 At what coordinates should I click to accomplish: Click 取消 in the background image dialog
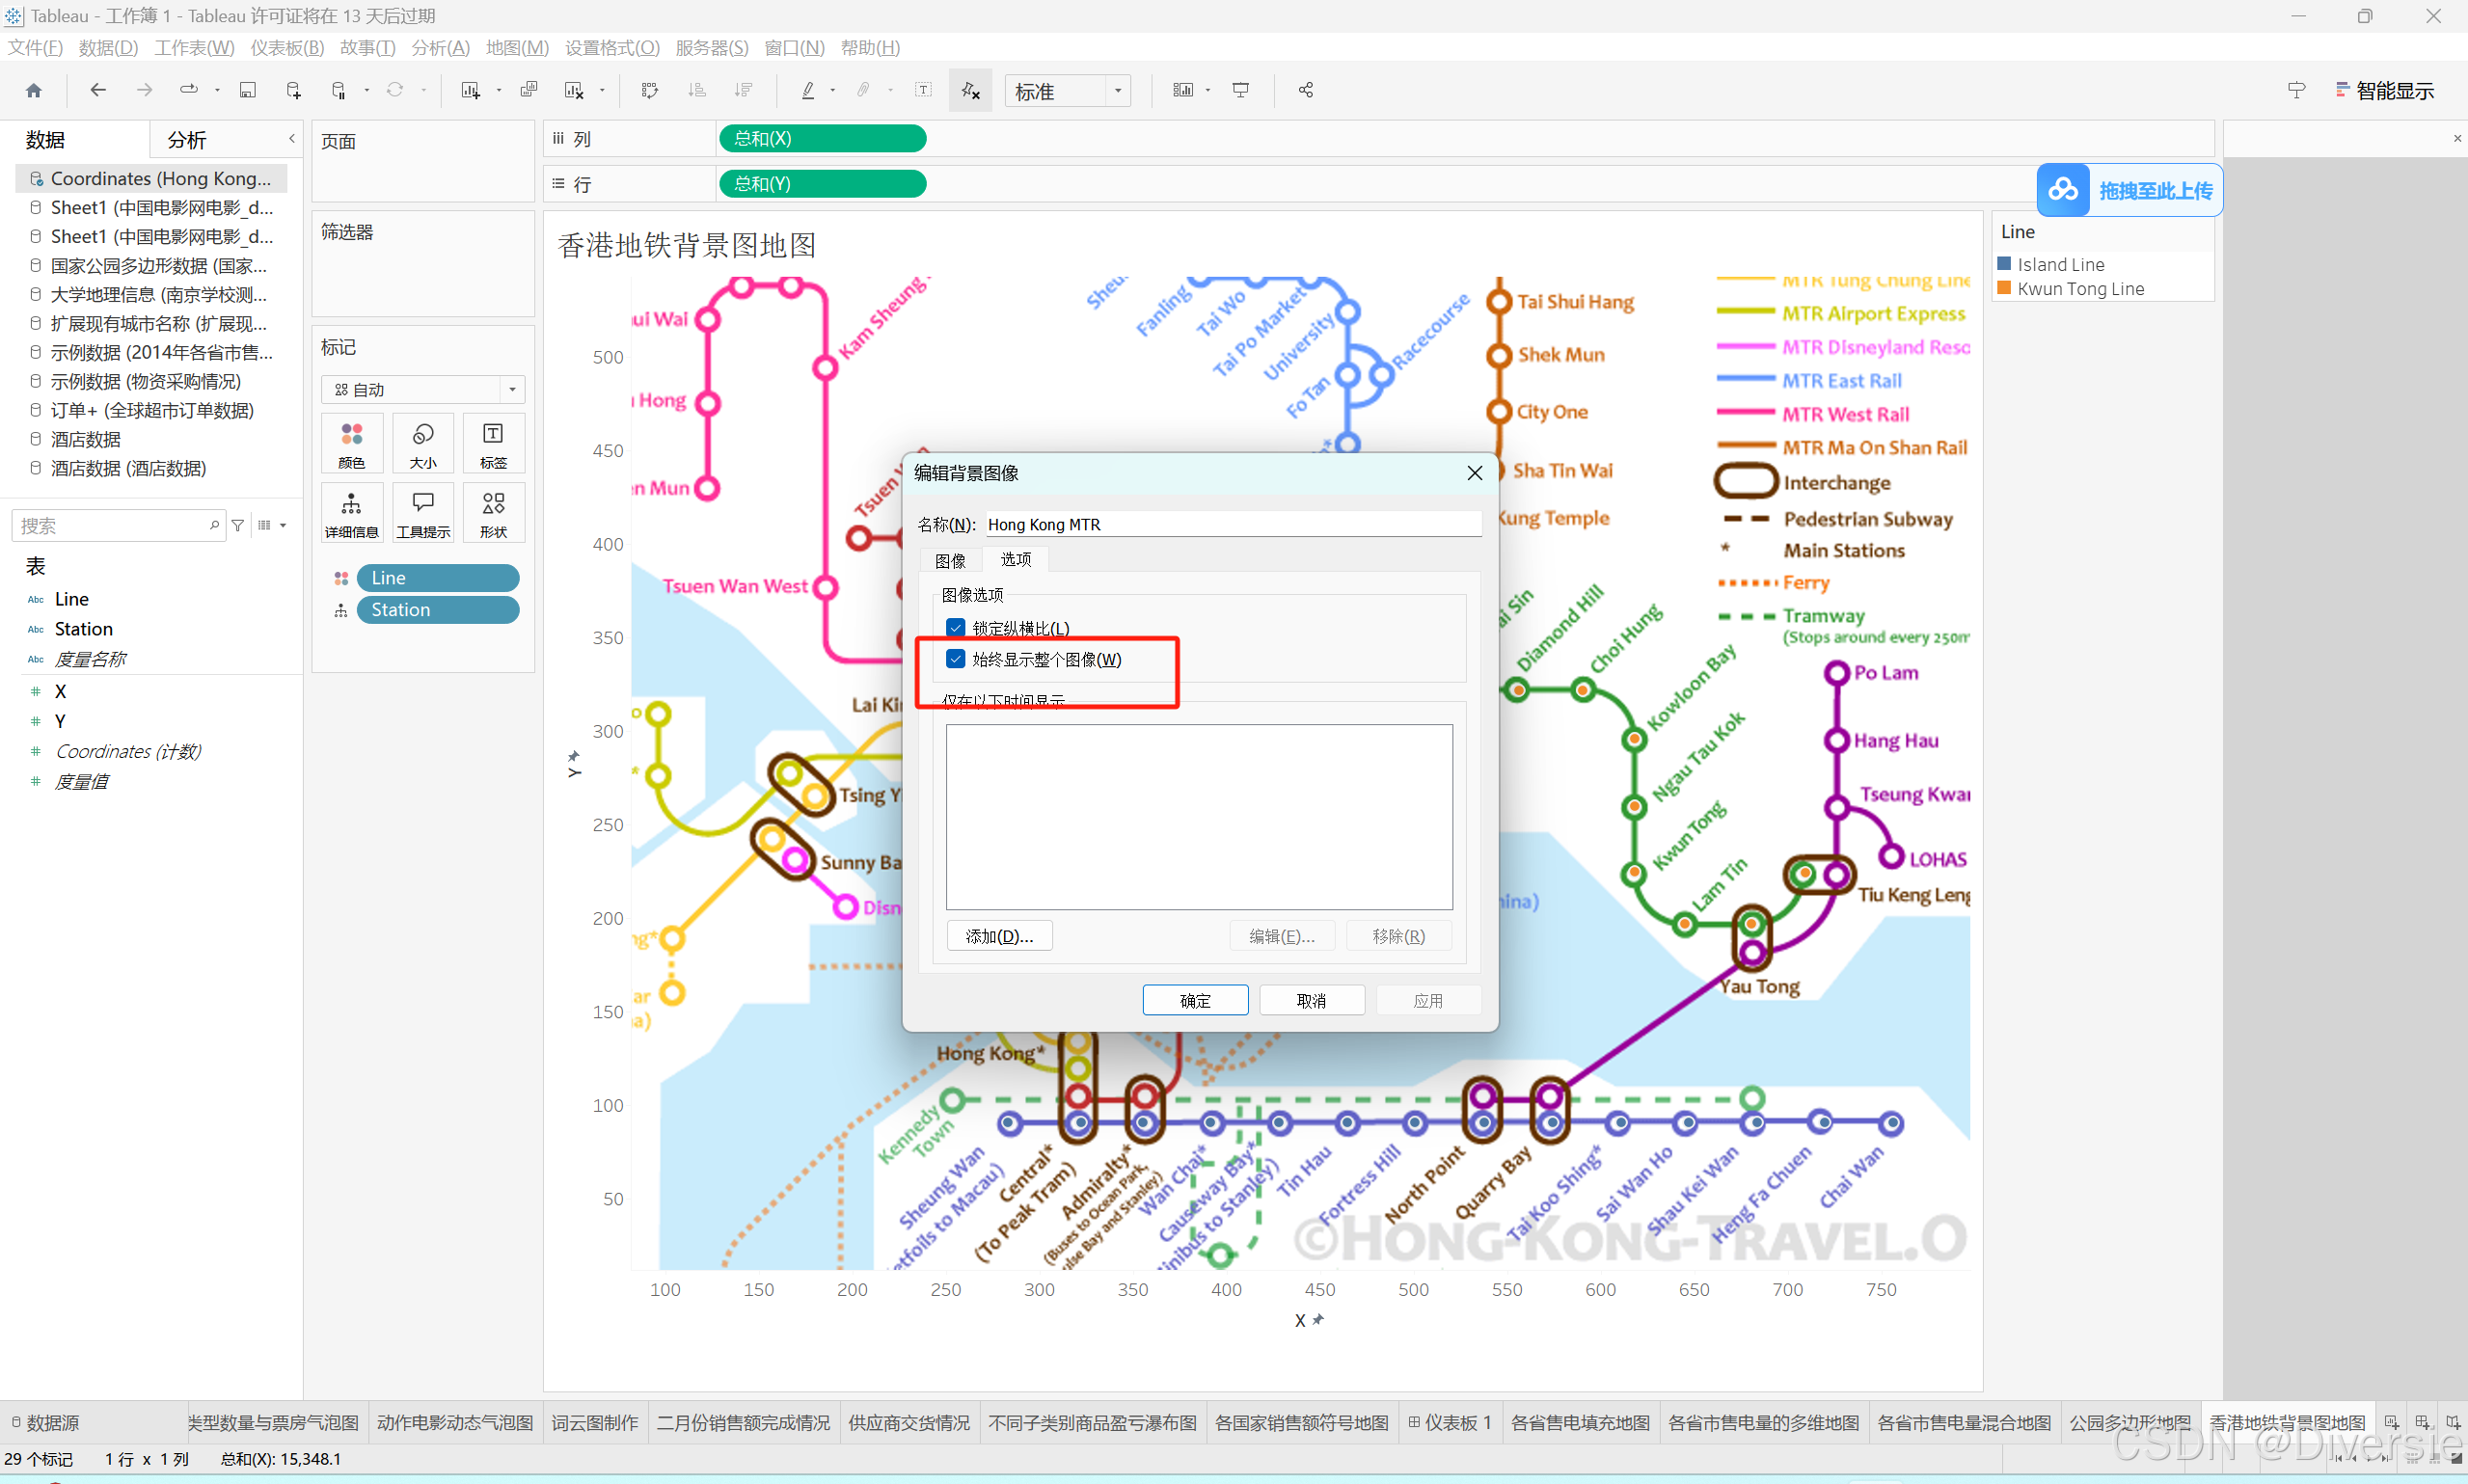[x=1311, y=1000]
